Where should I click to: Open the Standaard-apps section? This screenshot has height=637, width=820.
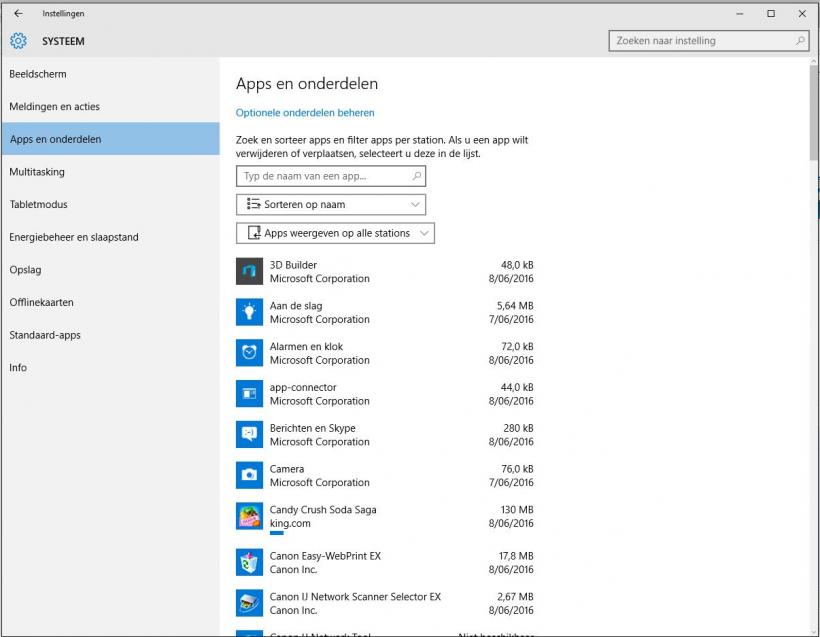45,335
